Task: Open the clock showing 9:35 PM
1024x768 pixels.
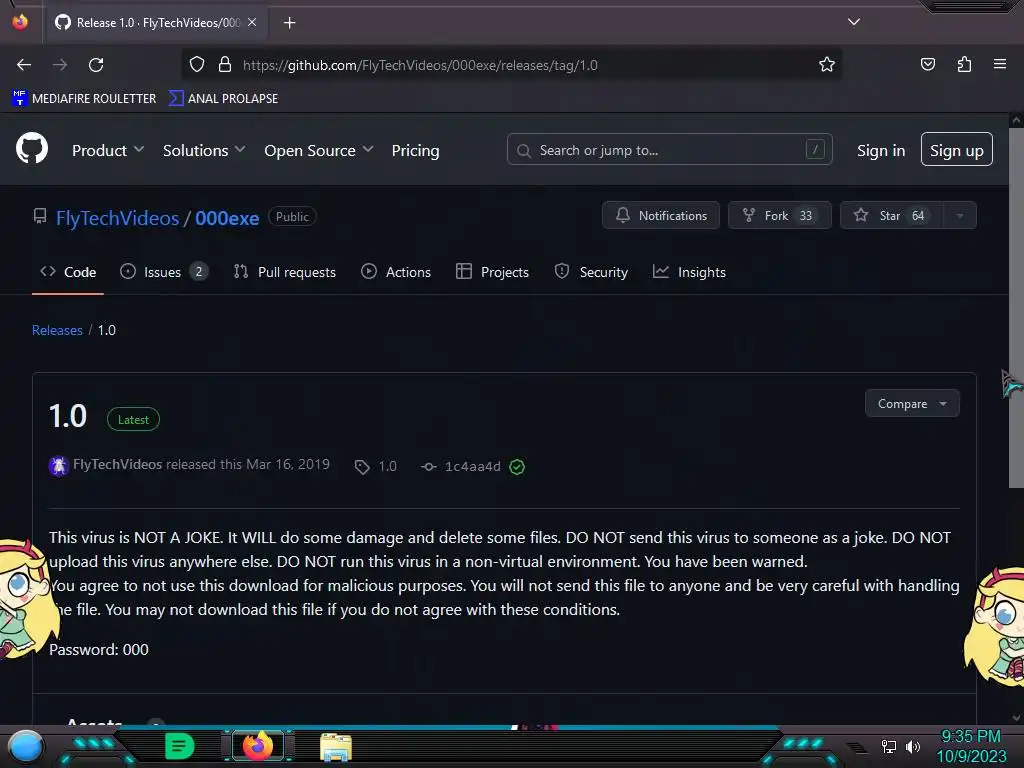Action: tap(971, 746)
